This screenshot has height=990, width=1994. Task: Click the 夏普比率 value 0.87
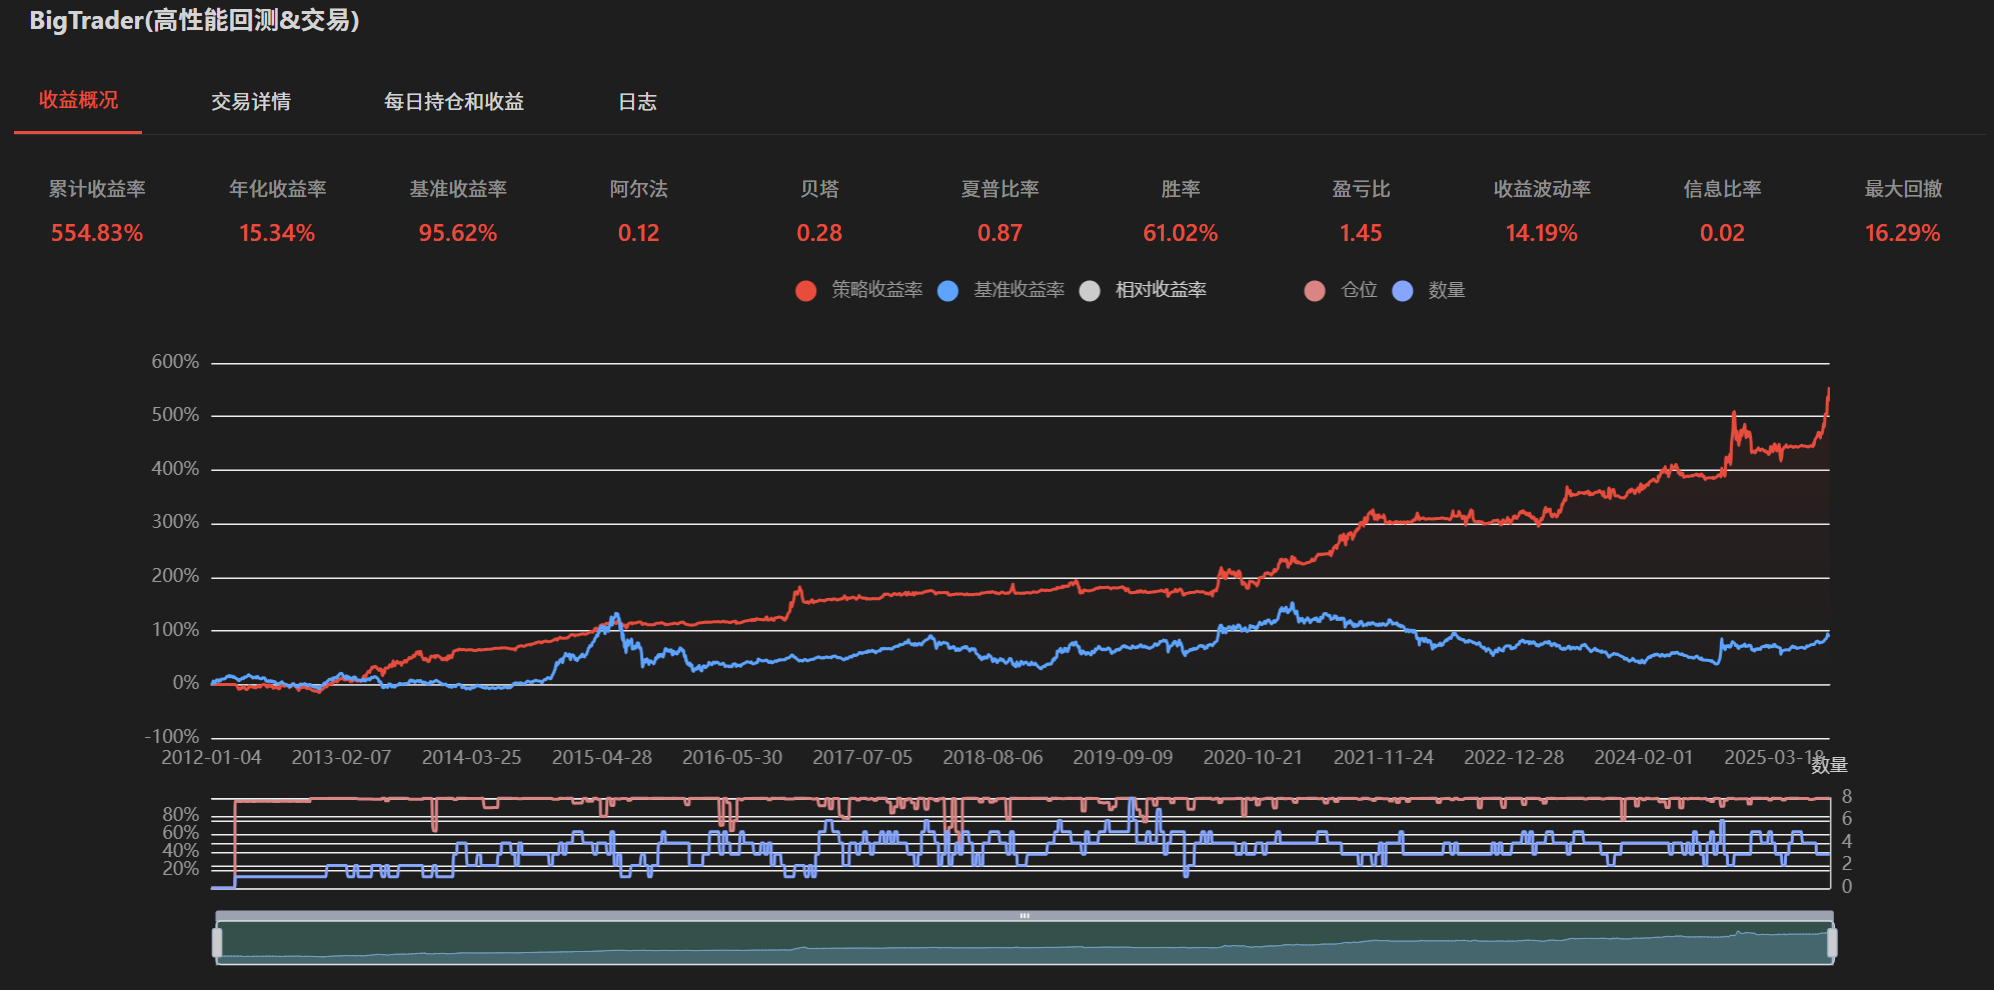(x=1000, y=233)
